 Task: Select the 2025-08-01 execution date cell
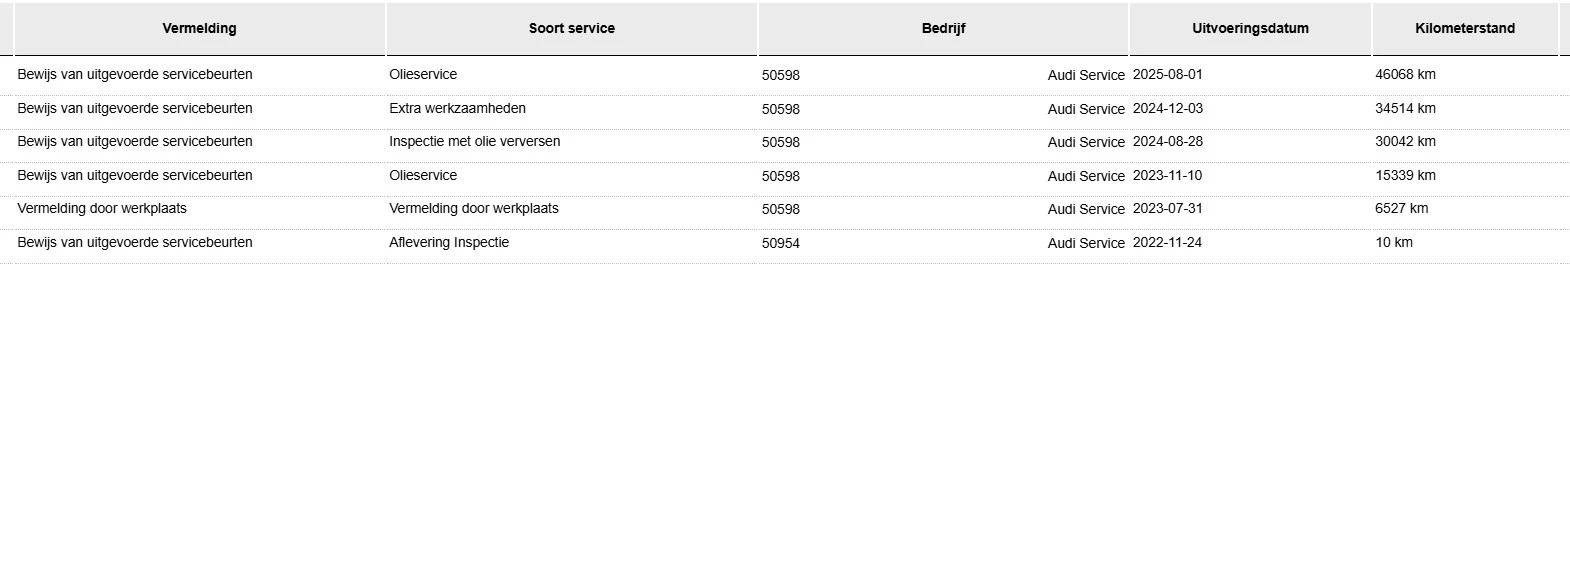point(1167,75)
